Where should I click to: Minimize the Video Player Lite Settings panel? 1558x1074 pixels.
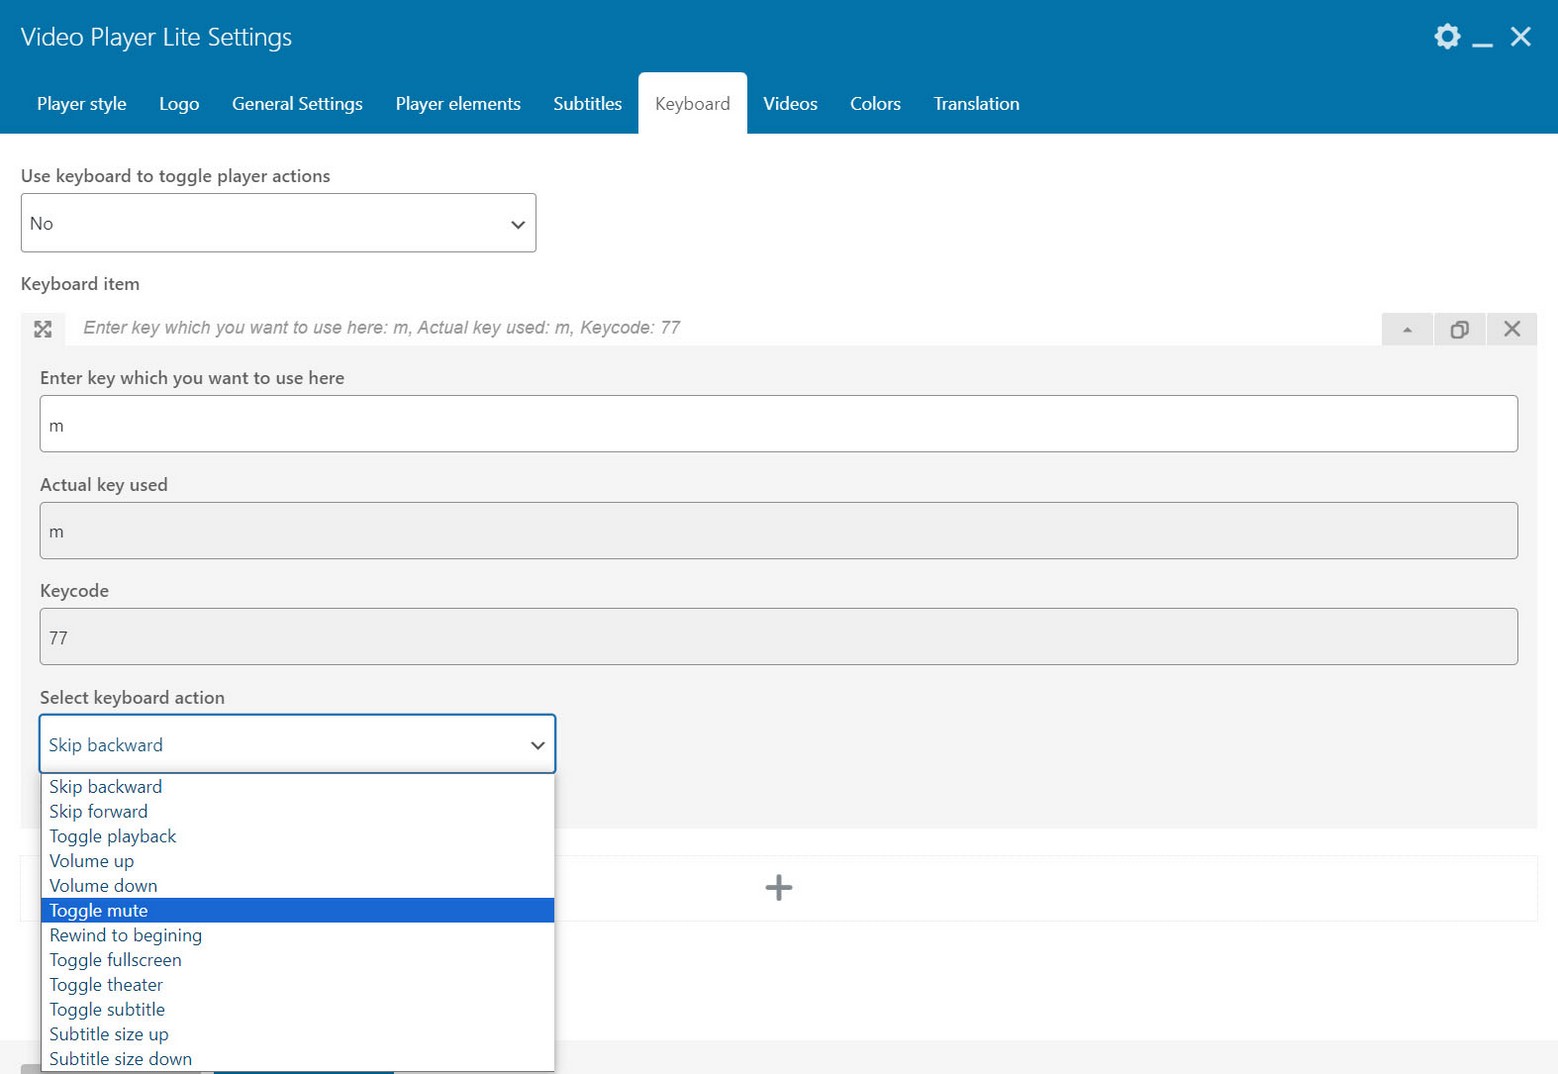(1482, 39)
